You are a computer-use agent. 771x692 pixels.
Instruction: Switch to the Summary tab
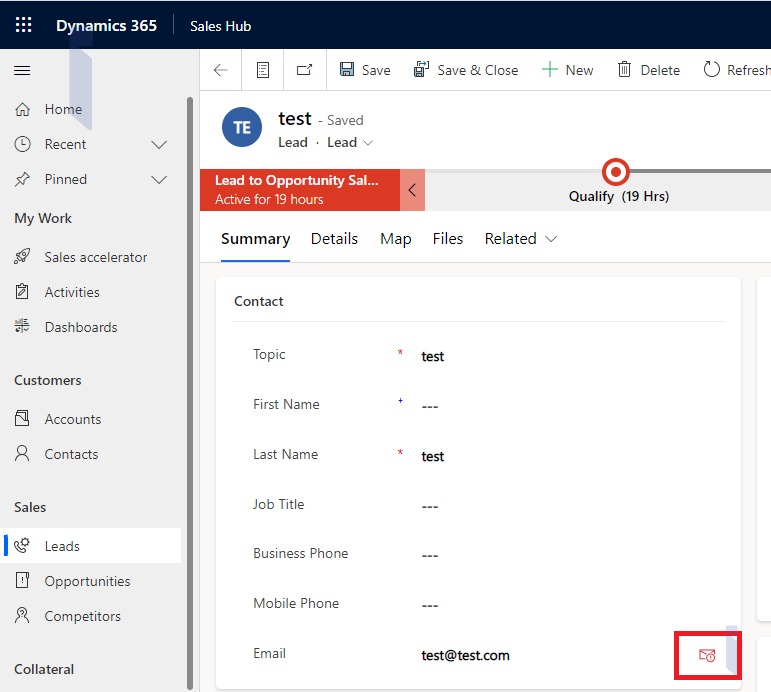point(256,239)
